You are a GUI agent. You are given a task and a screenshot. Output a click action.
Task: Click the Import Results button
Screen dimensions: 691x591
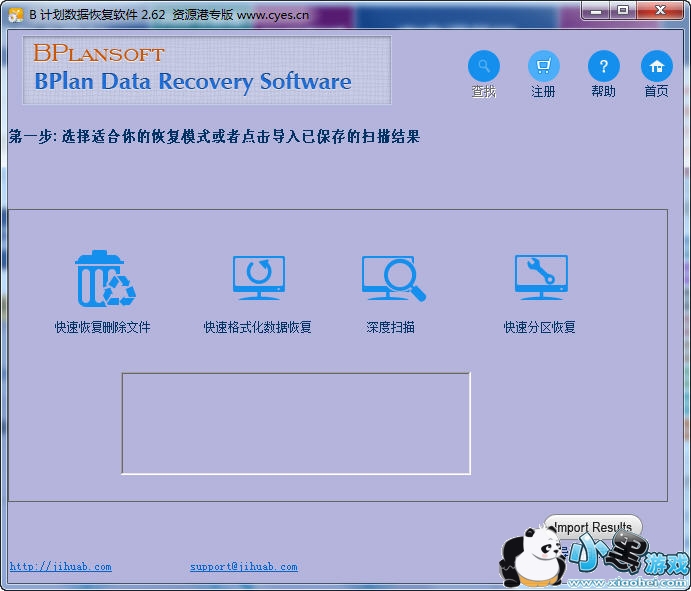pos(593,527)
